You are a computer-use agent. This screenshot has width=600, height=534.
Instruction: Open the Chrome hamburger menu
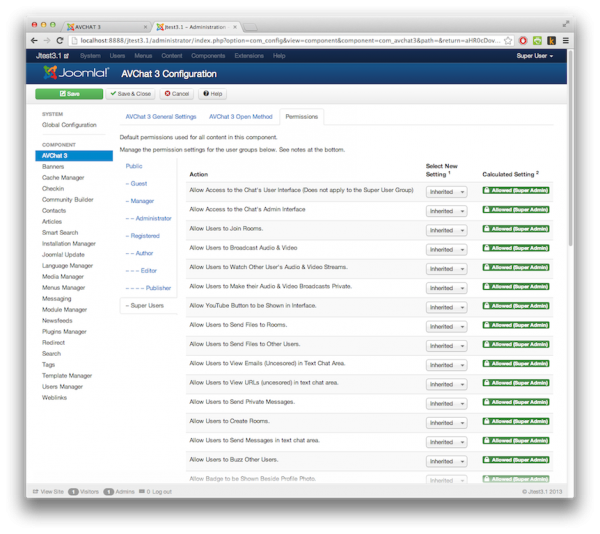click(x=566, y=41)
